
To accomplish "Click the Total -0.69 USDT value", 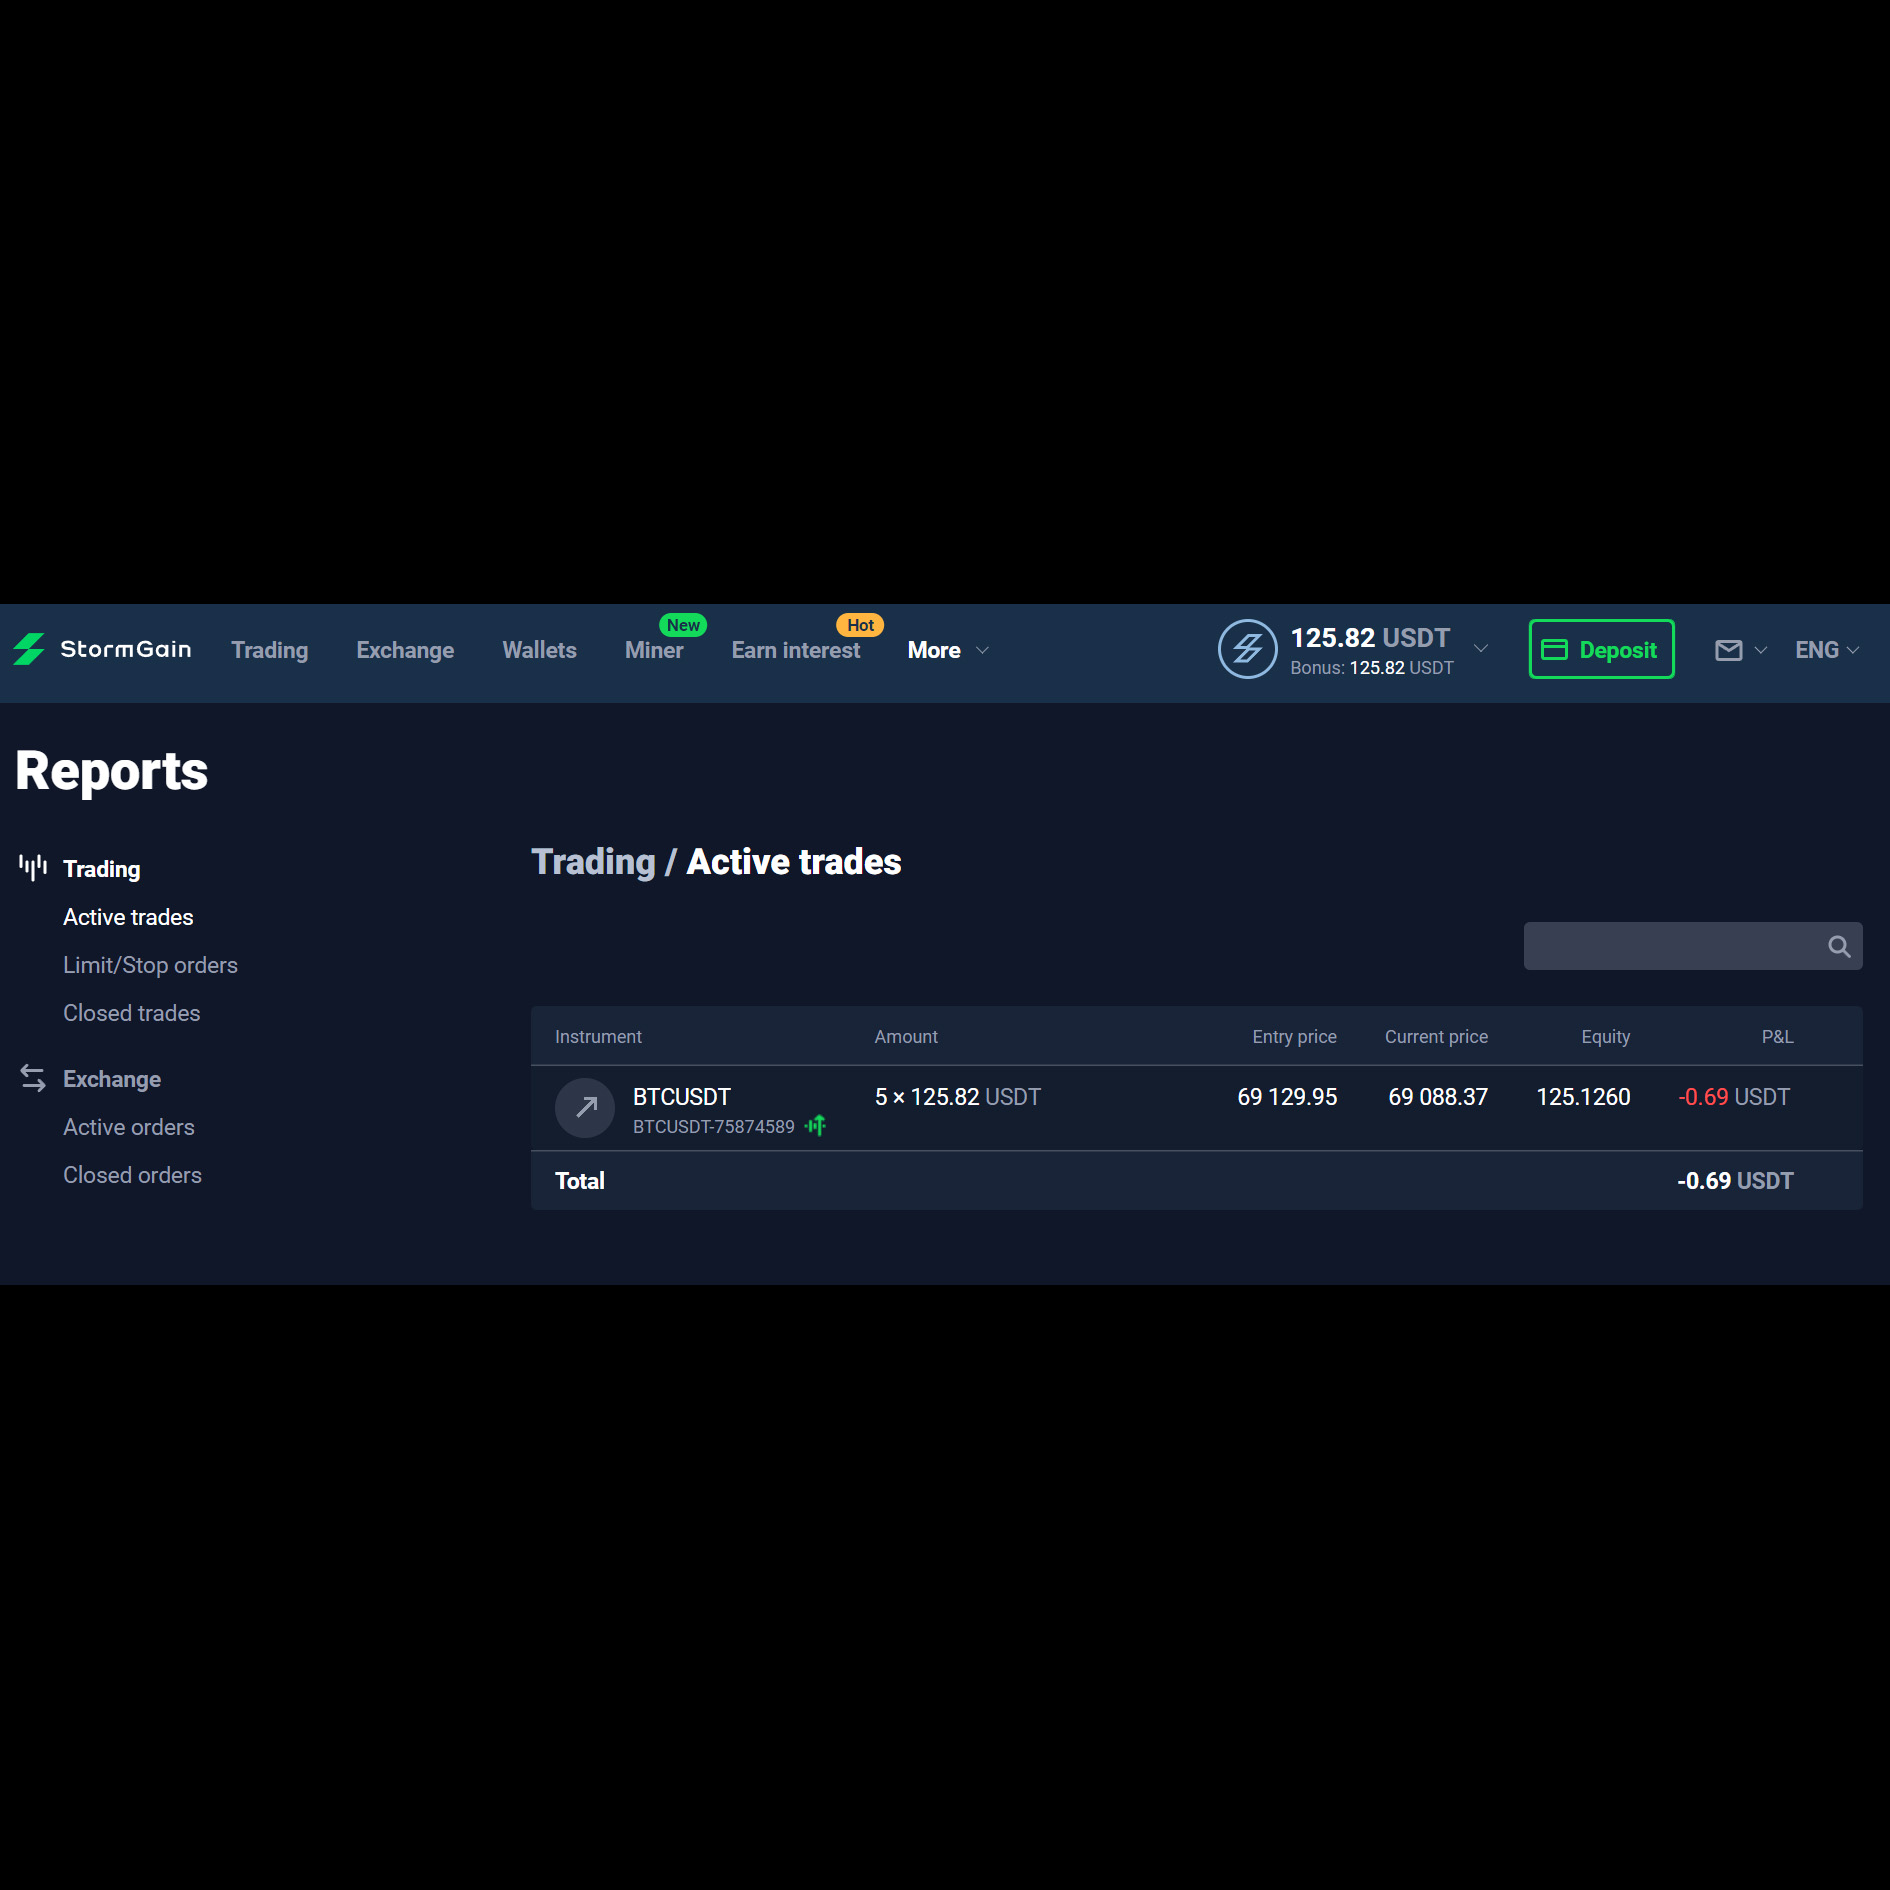I will [1735, 1181].
